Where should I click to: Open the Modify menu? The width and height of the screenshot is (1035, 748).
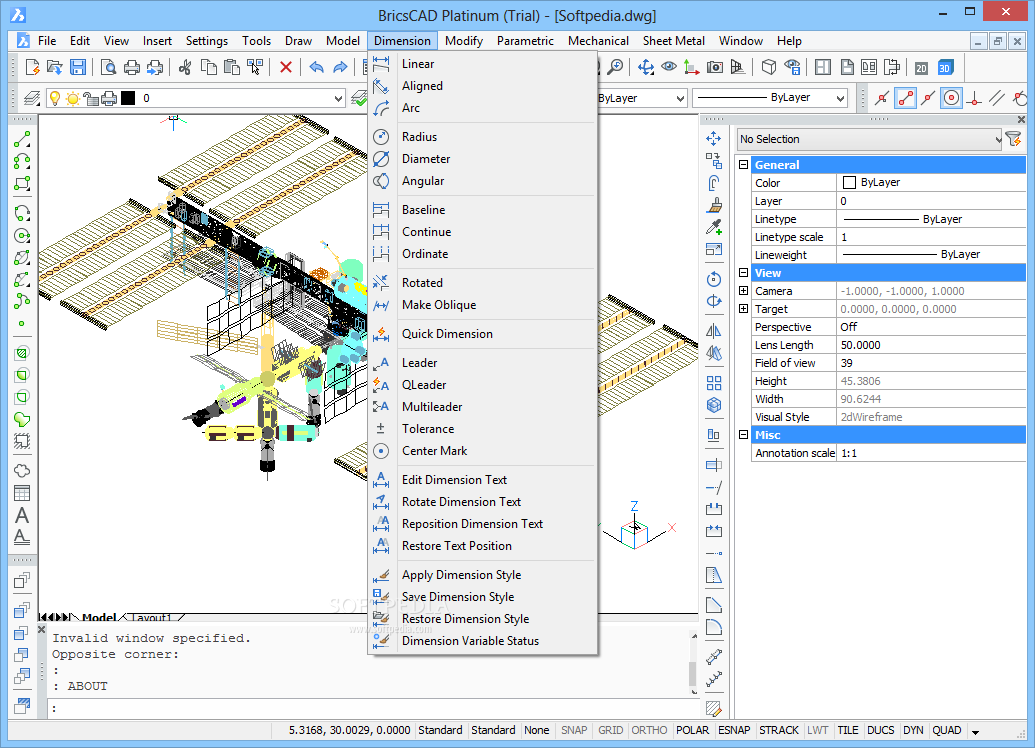click(464, 41)
